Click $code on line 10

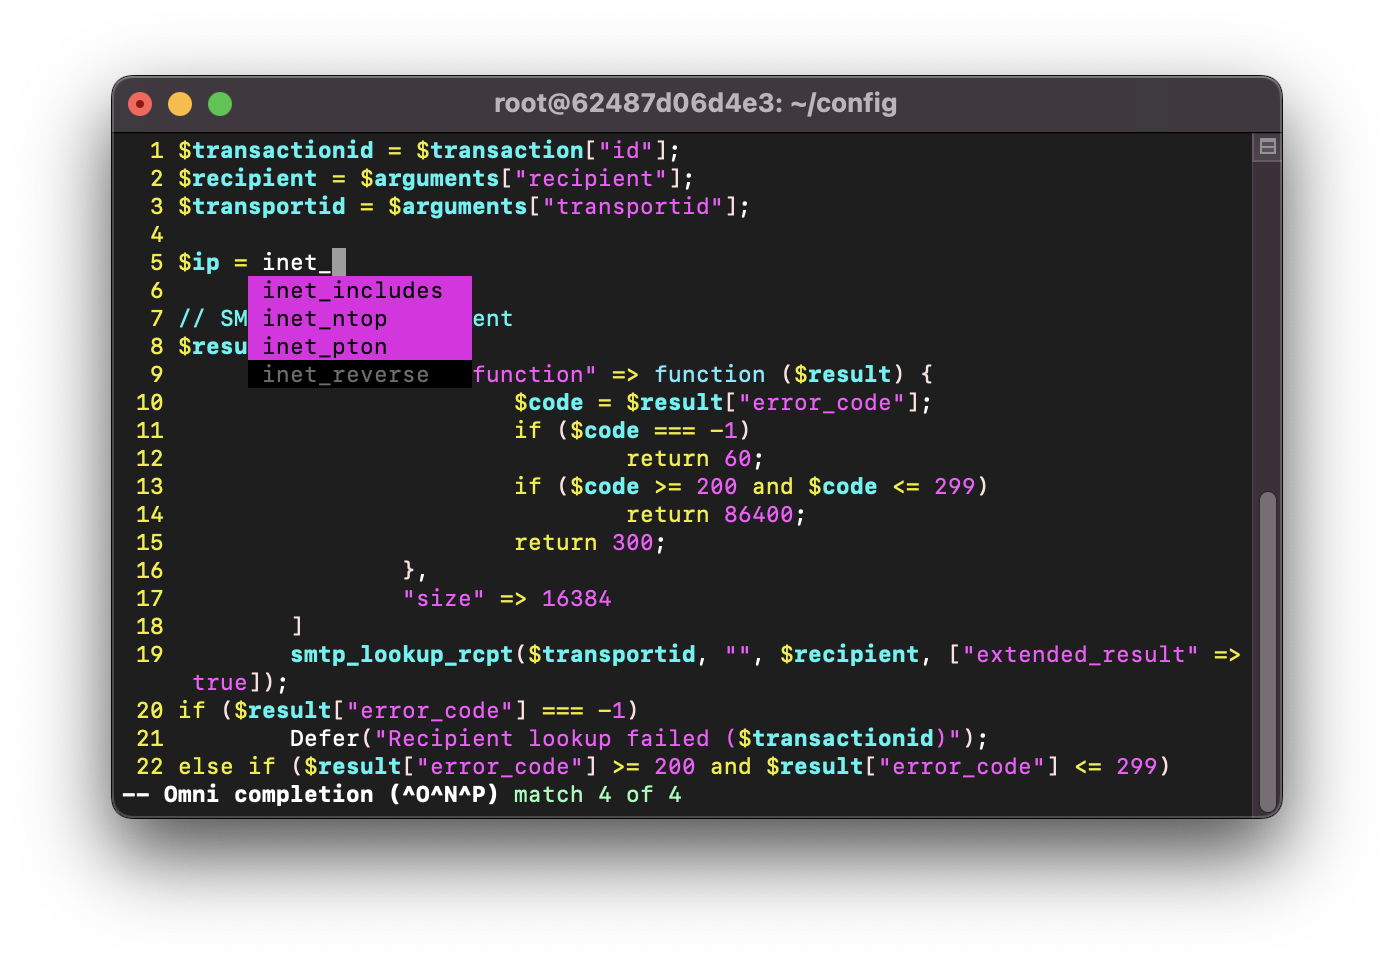(x=549, y=402)
